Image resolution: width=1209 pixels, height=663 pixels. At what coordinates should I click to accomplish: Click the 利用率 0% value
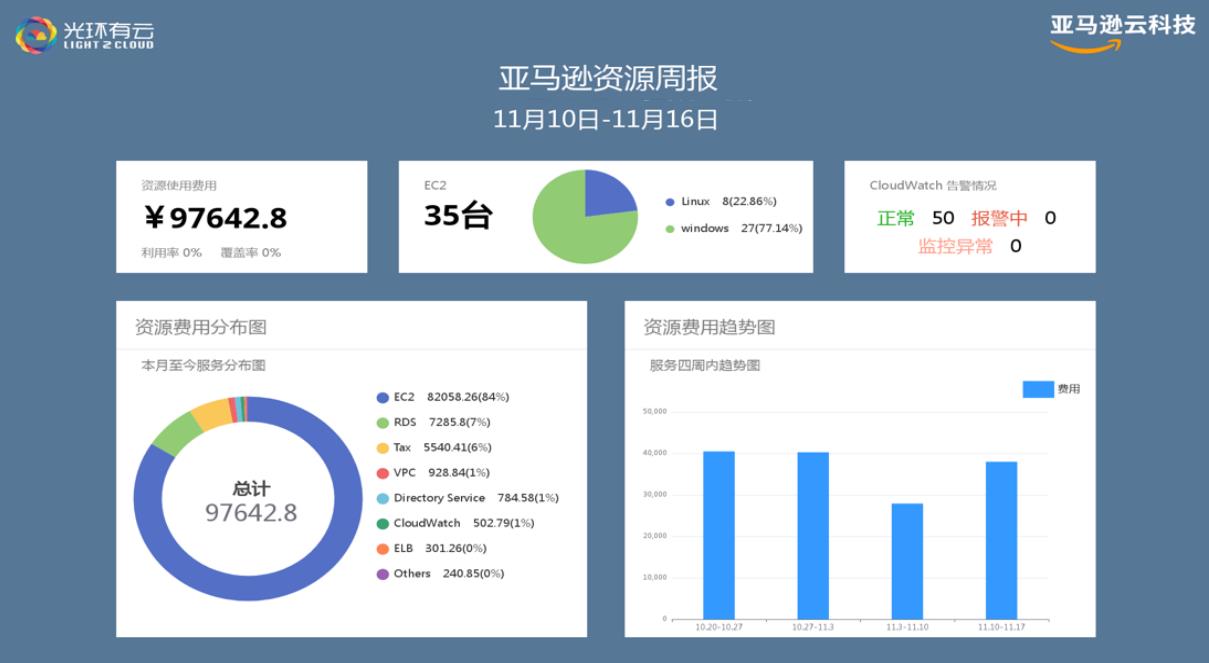coord(172,253)
